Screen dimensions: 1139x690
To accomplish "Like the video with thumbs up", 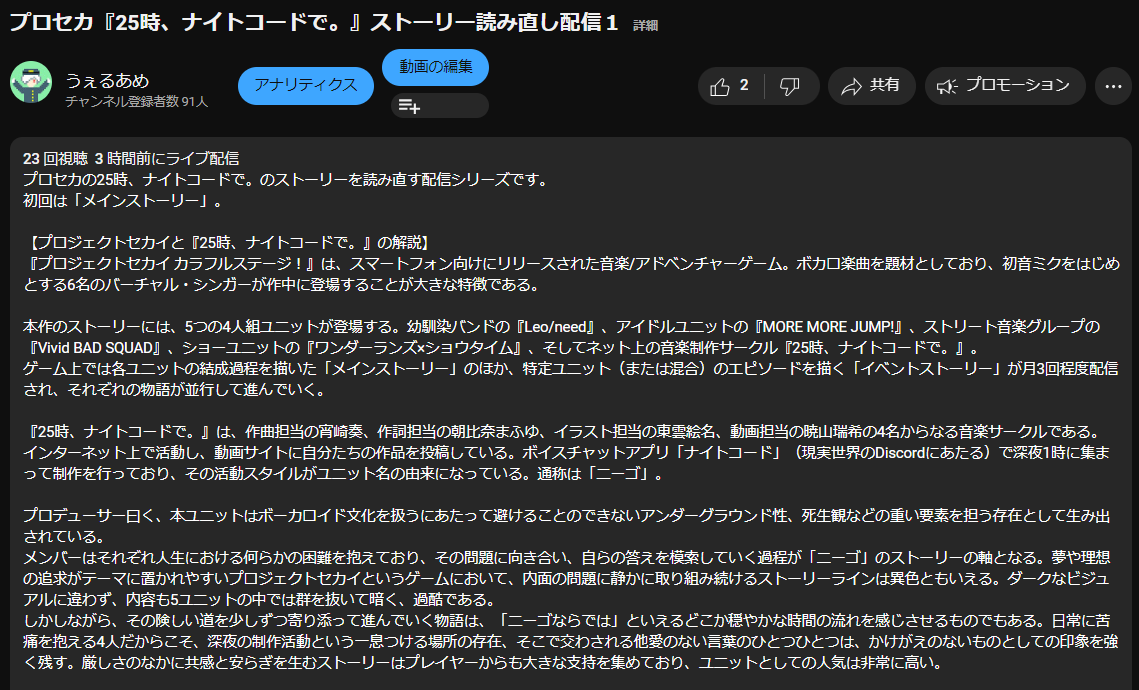I will click(x=731, y=86).
